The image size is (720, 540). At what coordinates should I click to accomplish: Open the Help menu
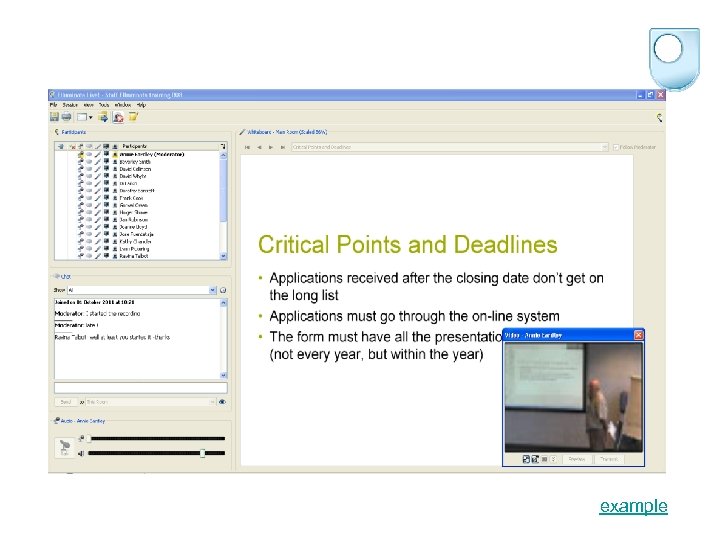click(141, 105)
